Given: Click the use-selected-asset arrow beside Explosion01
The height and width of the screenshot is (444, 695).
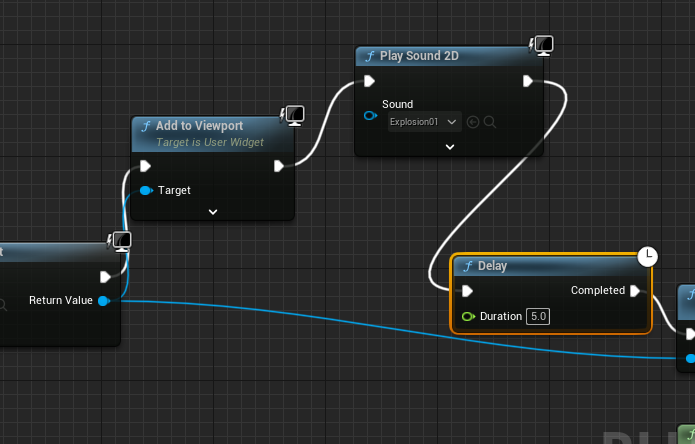Looking at the screenshot, I should click(473, 122).
